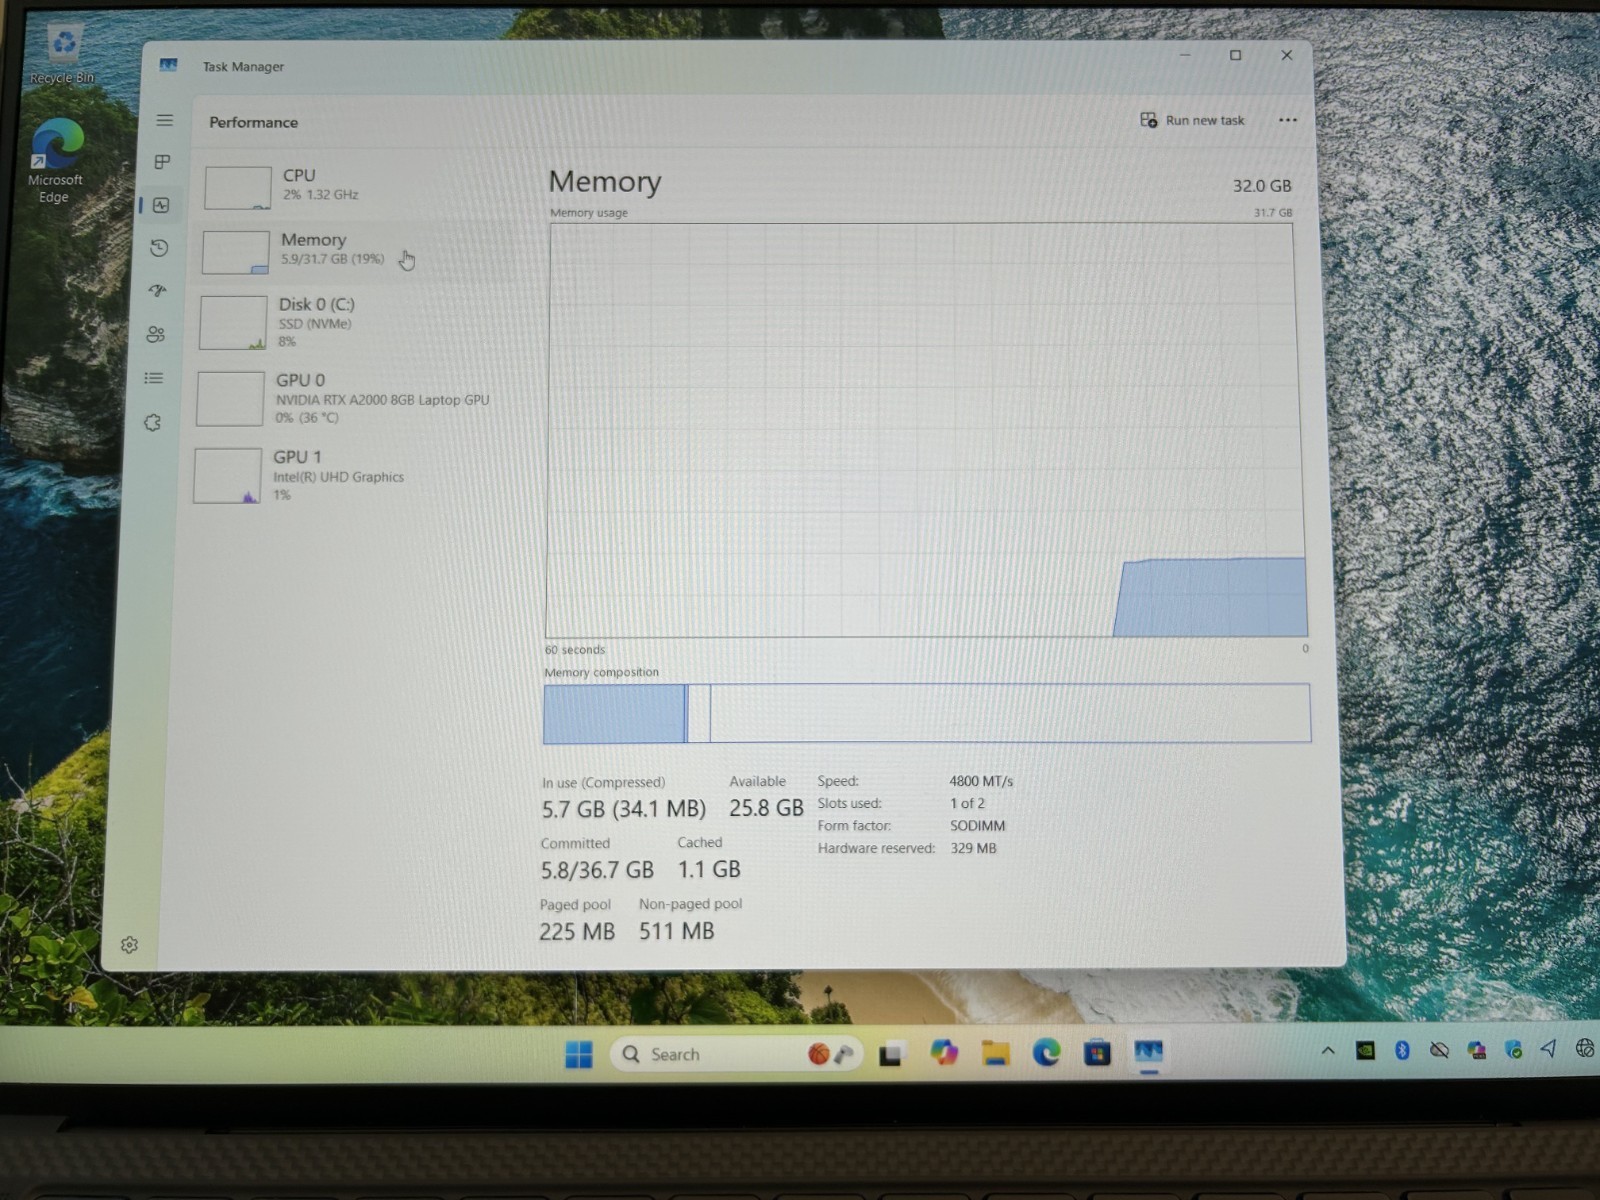The image size is (1600, 1200).
Task: Open Task View on the taskbar
Action: [x=891, y=1054]
